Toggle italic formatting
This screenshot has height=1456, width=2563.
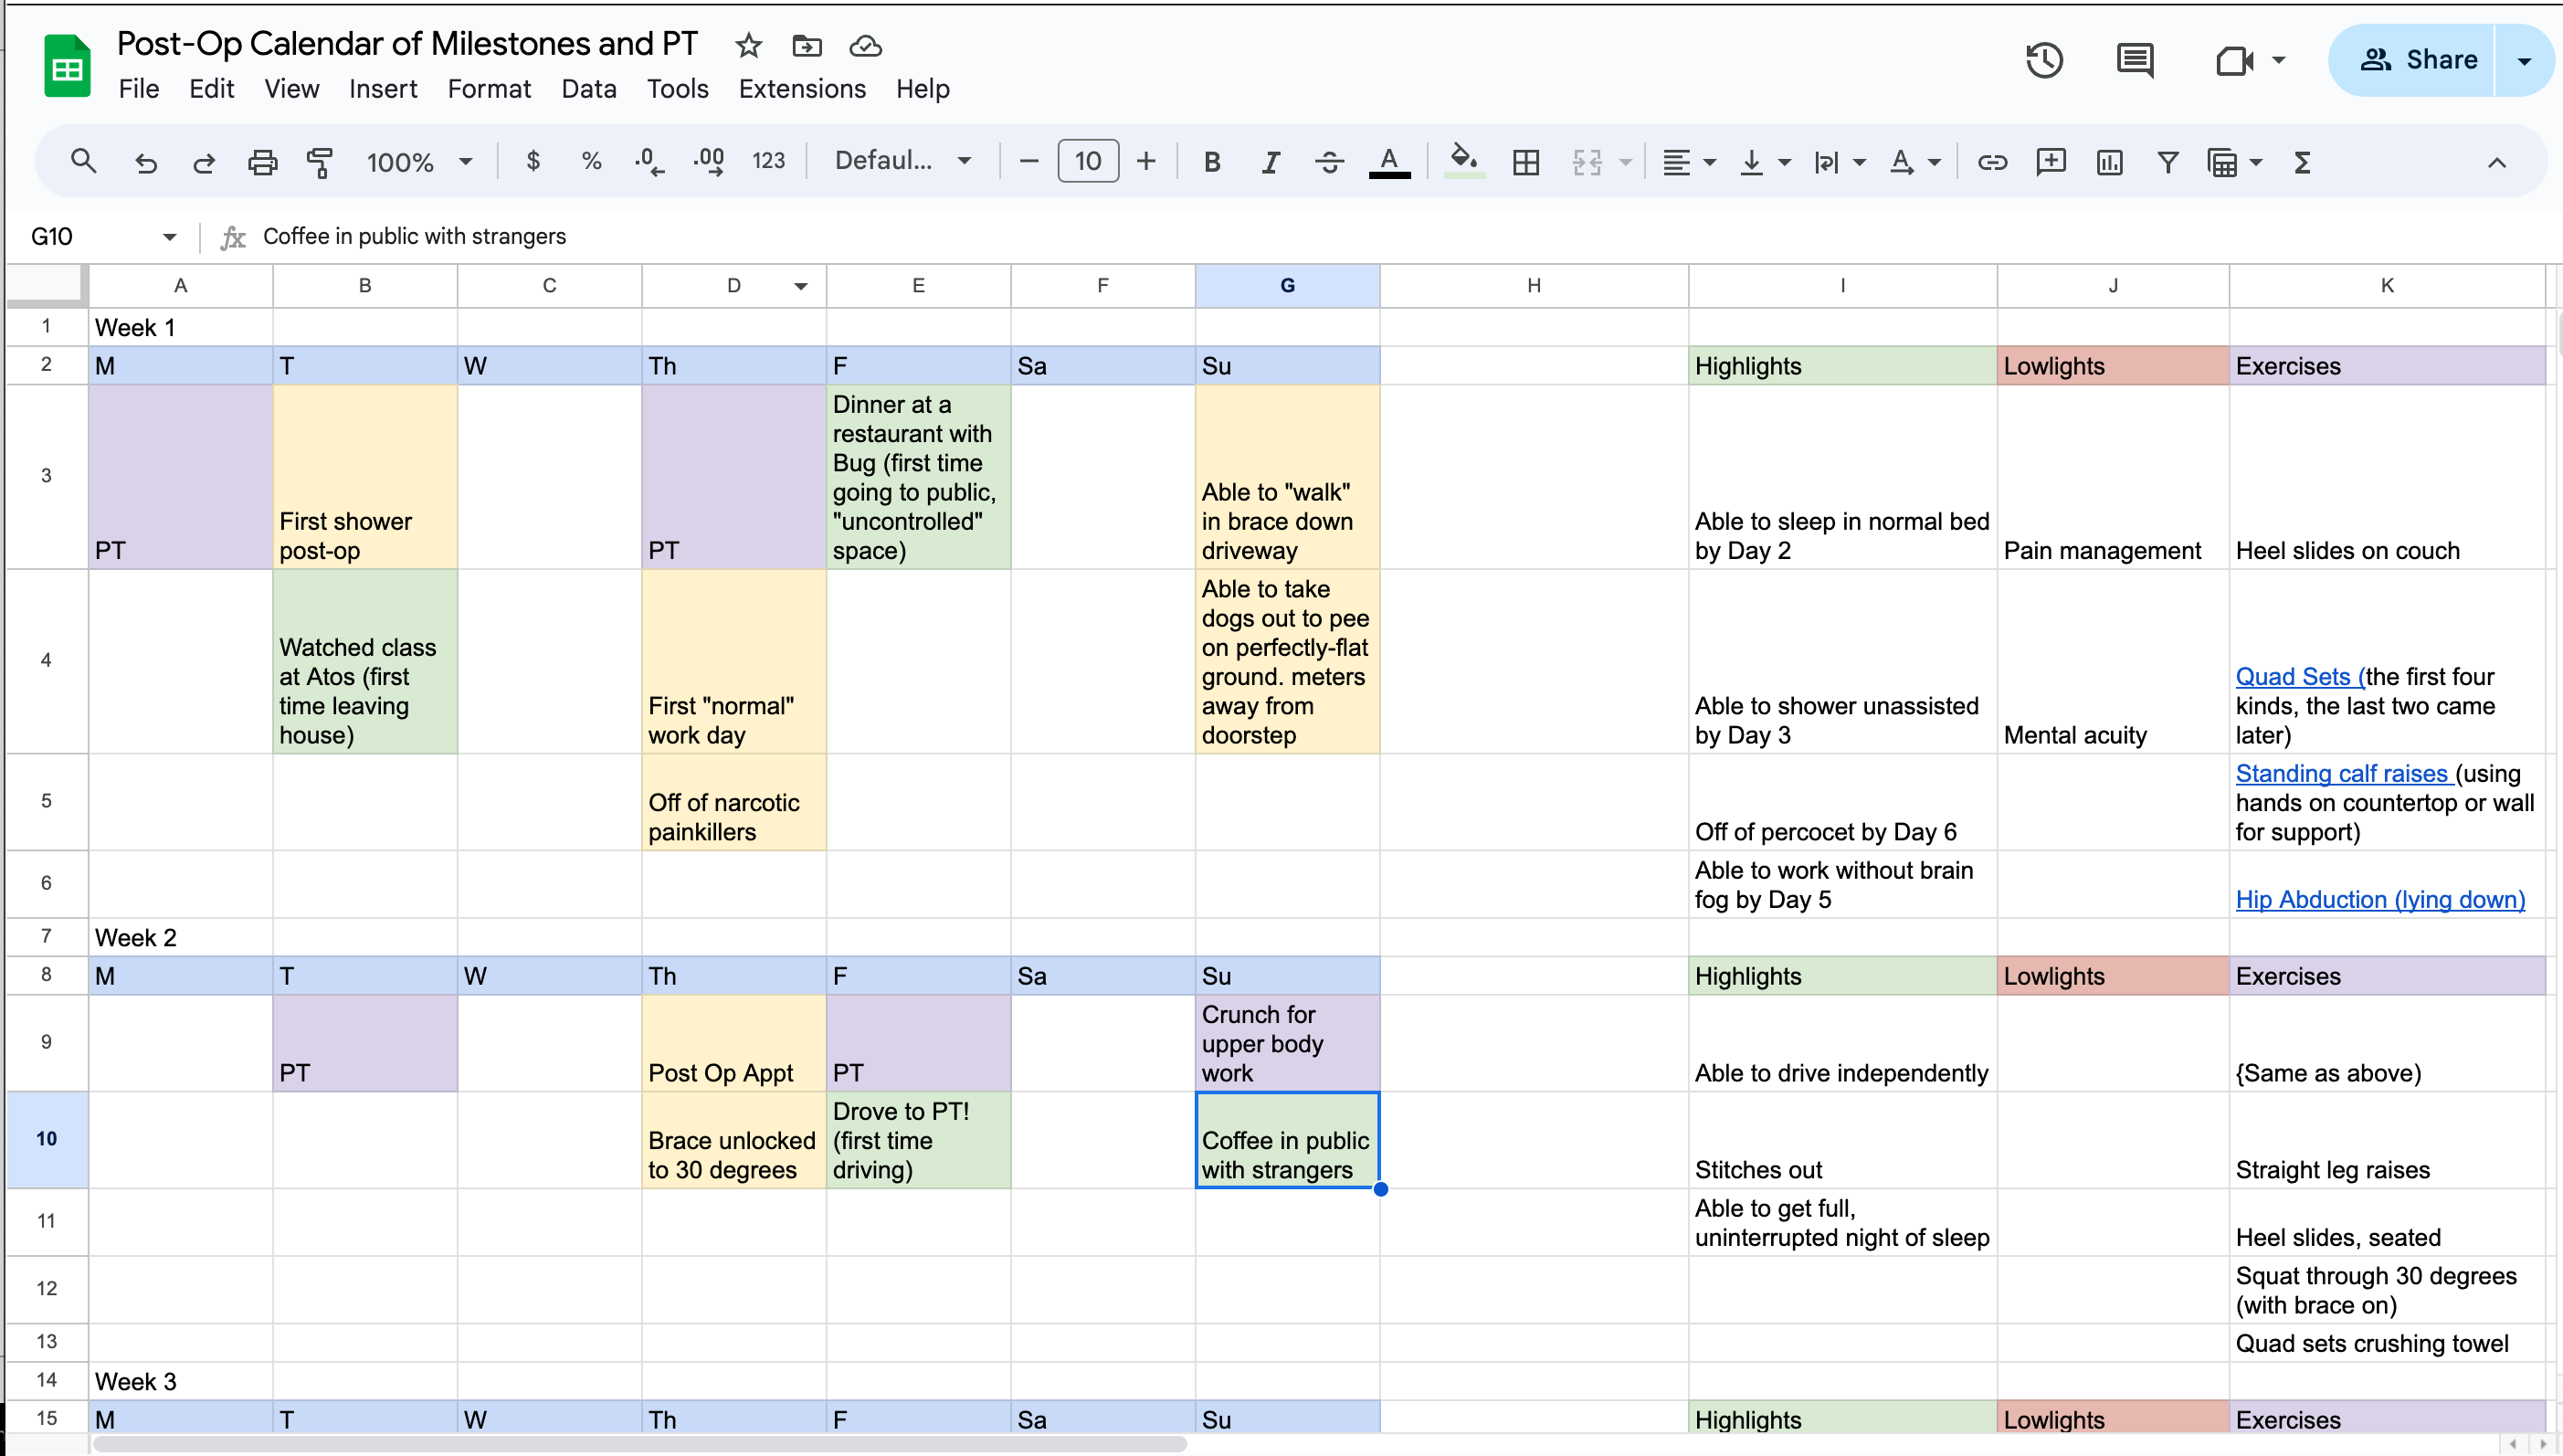tap(1270, 162)
